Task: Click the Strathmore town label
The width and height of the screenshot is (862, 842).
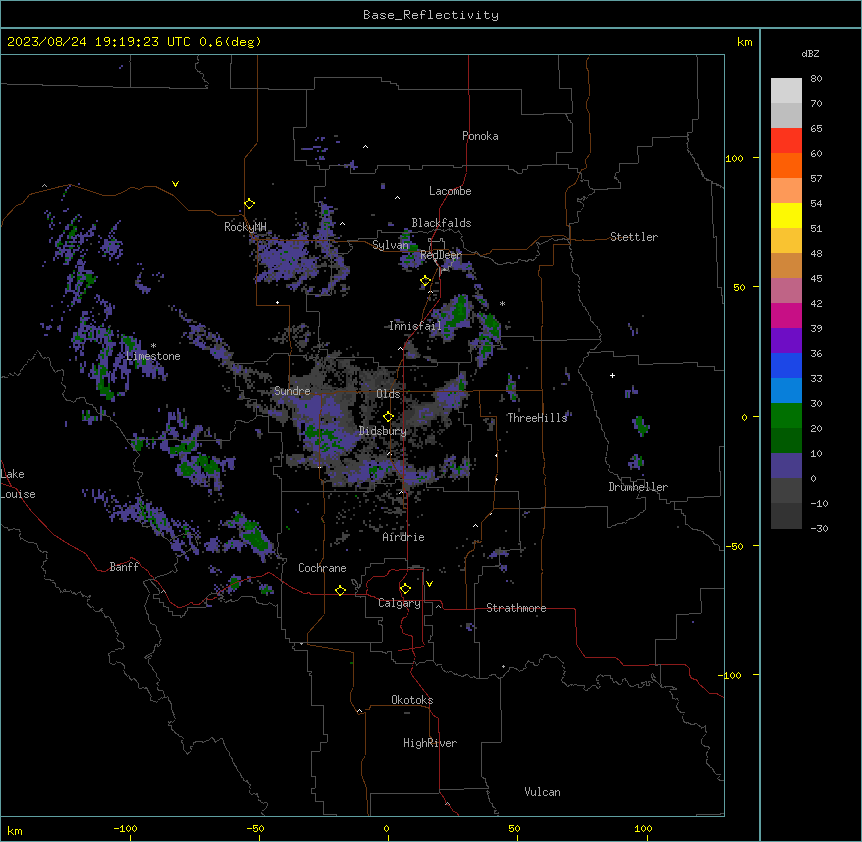Action: tap(516, 608)
